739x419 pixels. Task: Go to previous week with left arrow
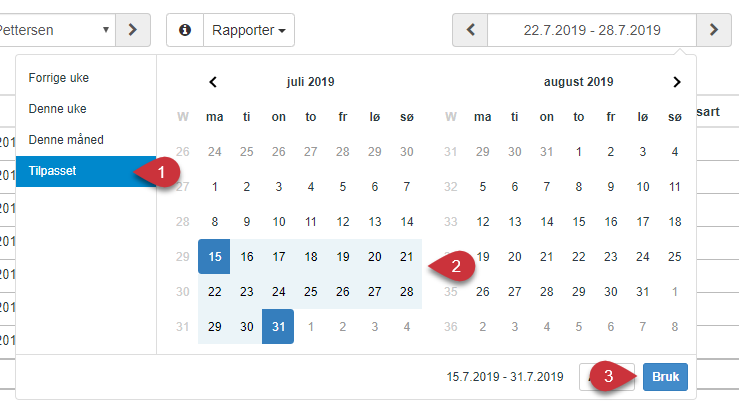click(x=470, y=30)
